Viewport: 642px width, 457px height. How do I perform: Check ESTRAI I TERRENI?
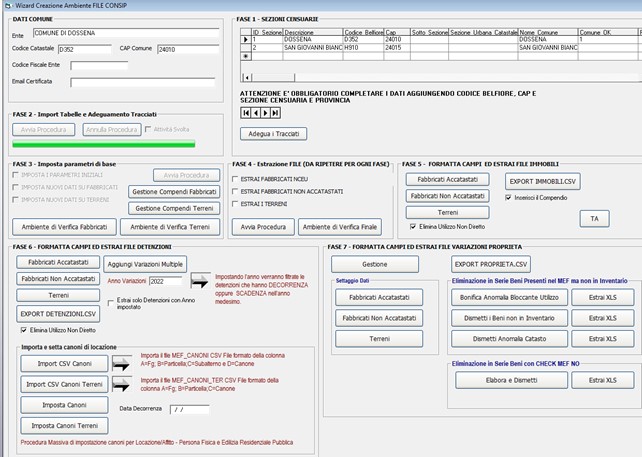pyautogui.click(x=235, y=204)
